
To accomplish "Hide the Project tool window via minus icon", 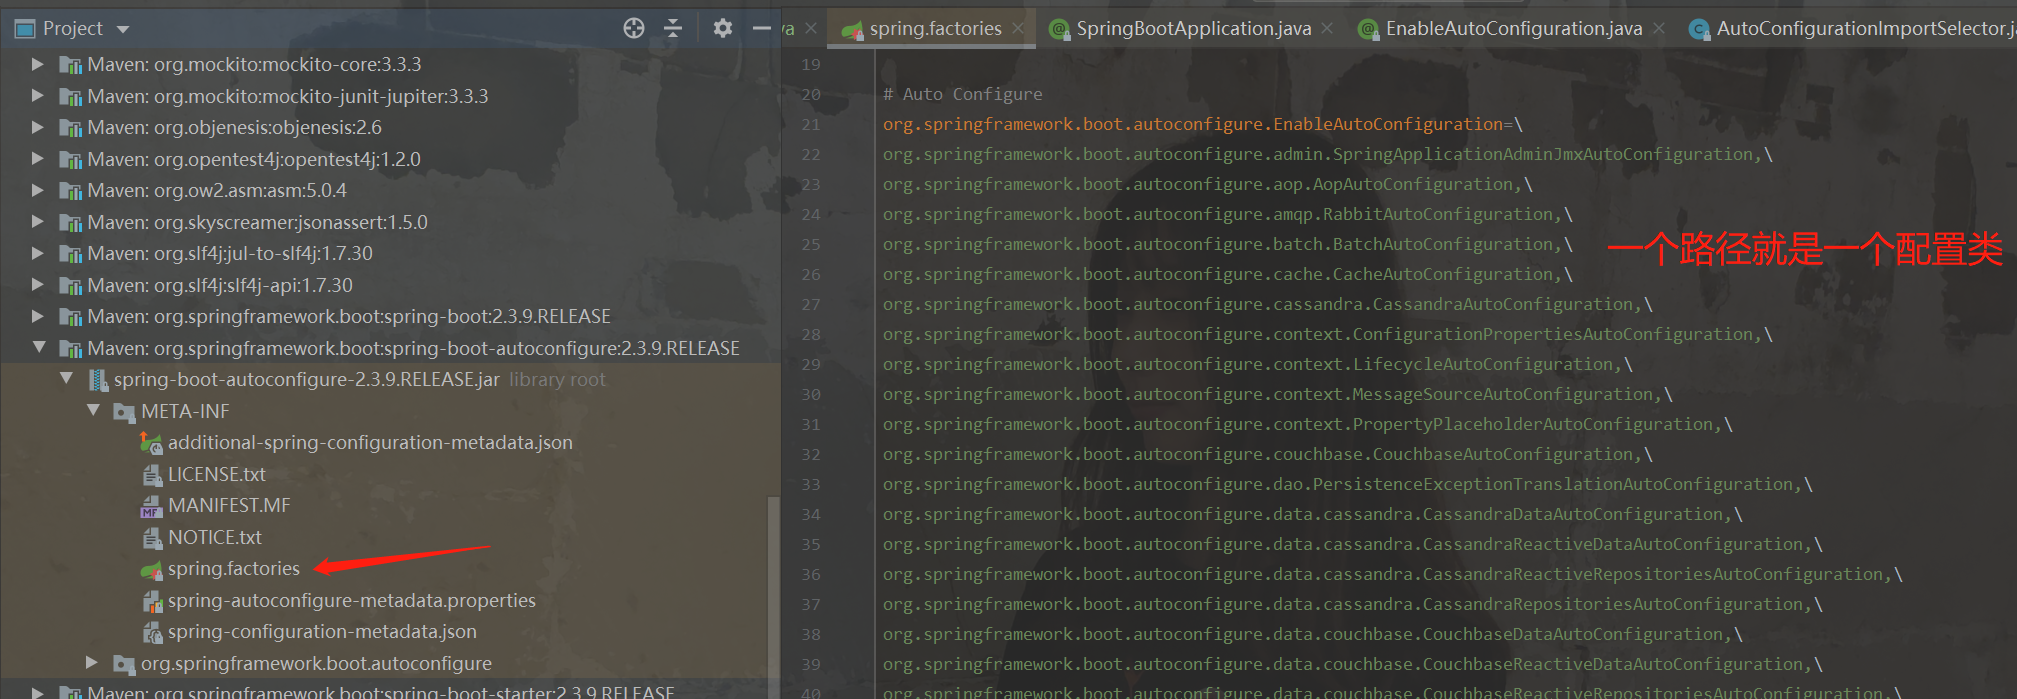I will [761, 28].
